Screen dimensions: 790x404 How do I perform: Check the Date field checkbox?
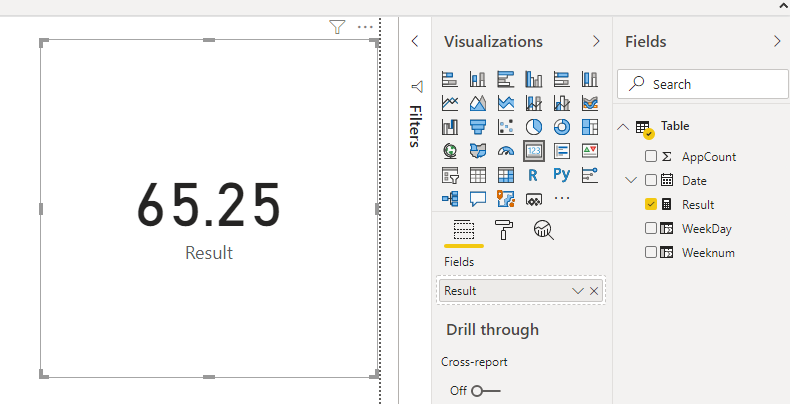(x=651, y=180)
